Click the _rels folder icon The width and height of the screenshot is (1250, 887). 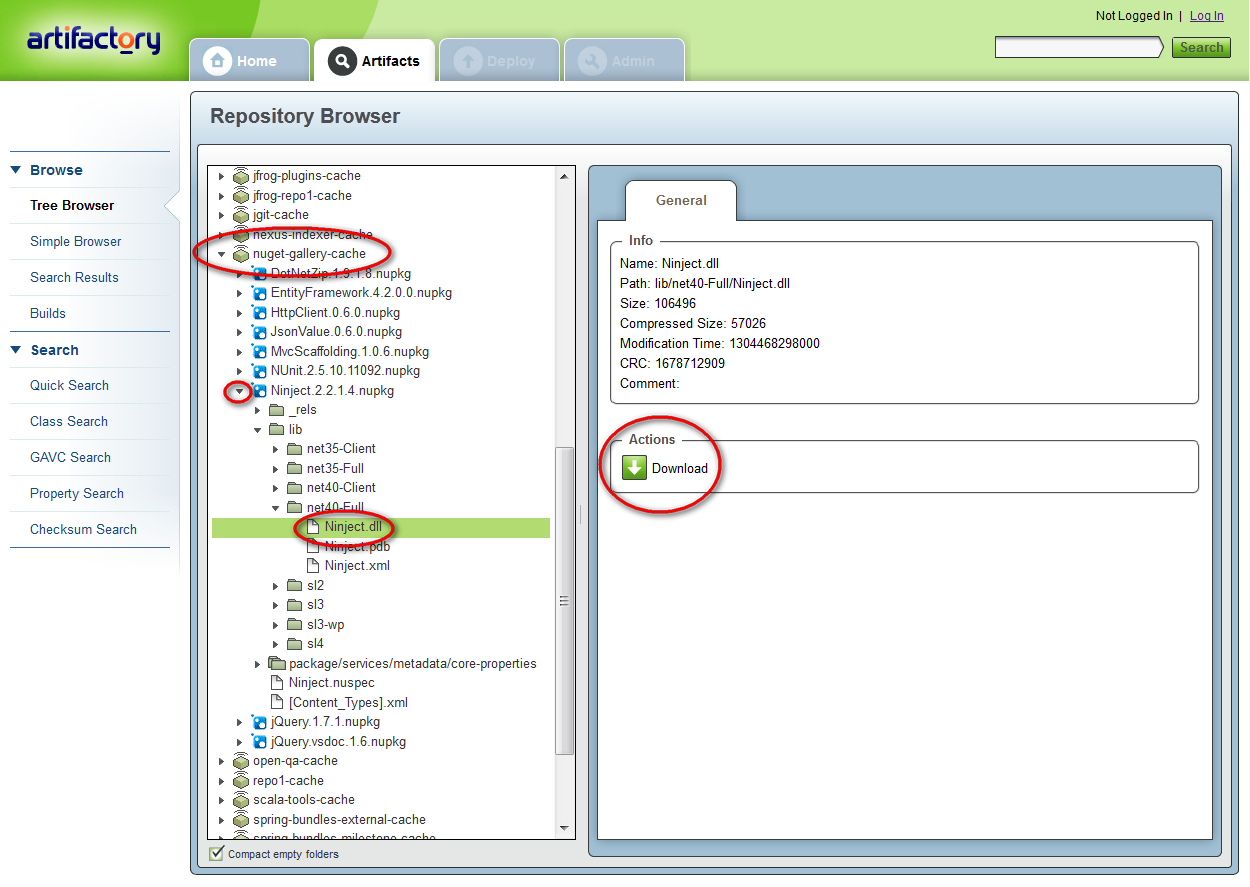pos(276,410)
